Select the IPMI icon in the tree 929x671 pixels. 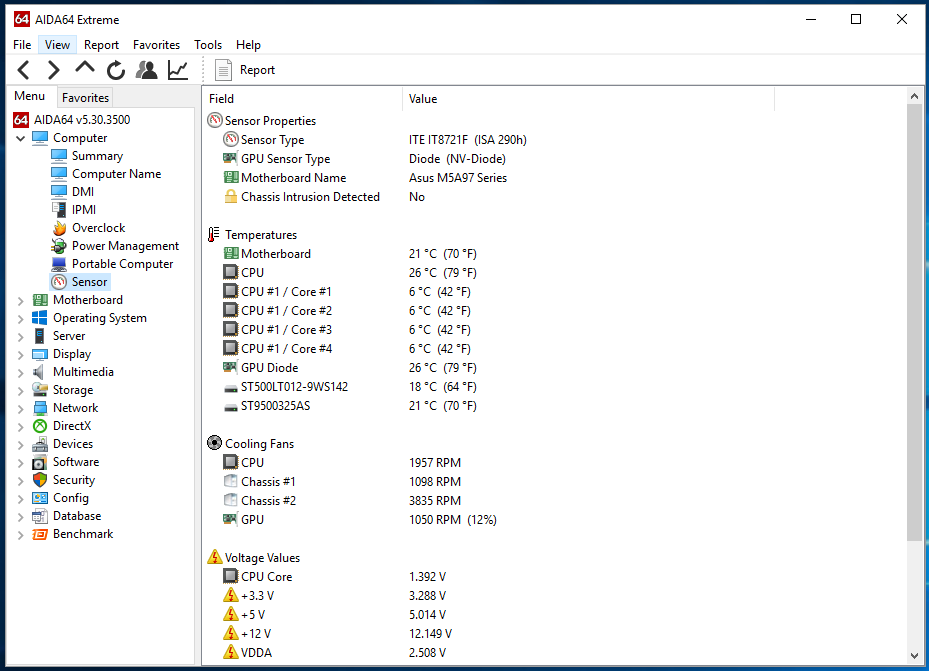59,210
